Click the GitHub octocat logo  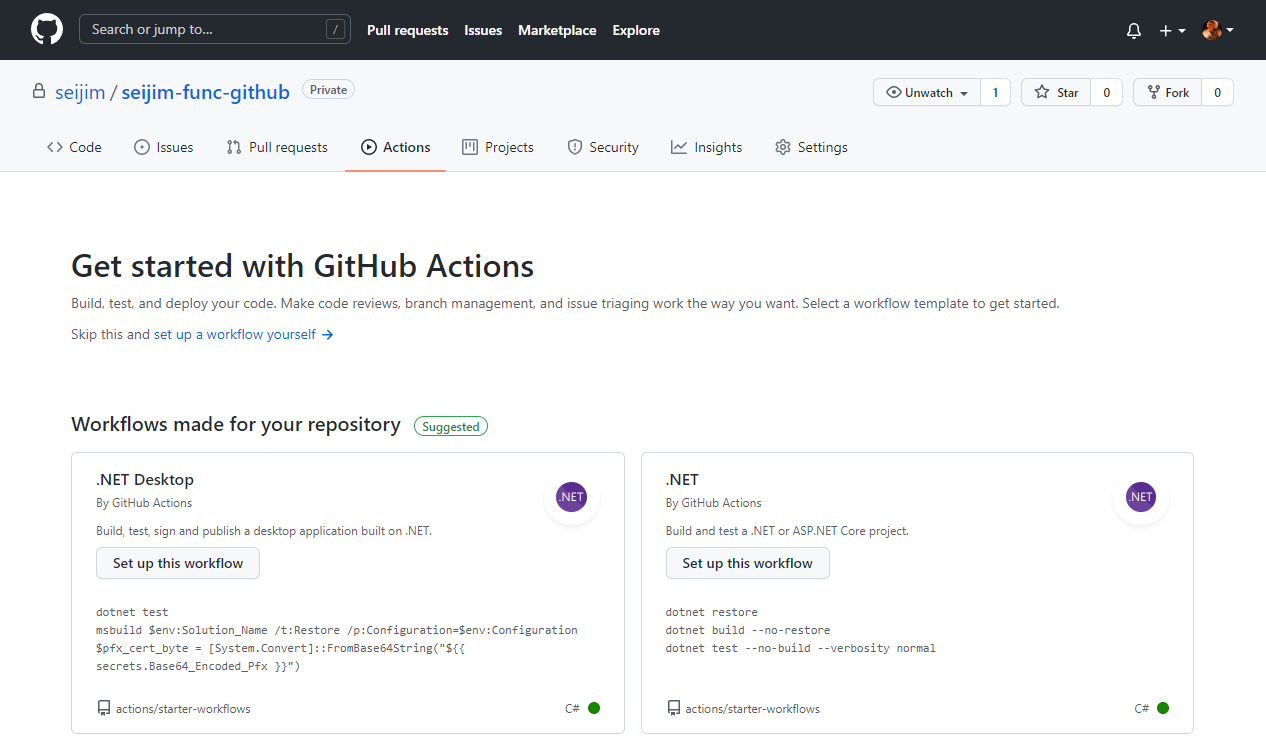46,29
